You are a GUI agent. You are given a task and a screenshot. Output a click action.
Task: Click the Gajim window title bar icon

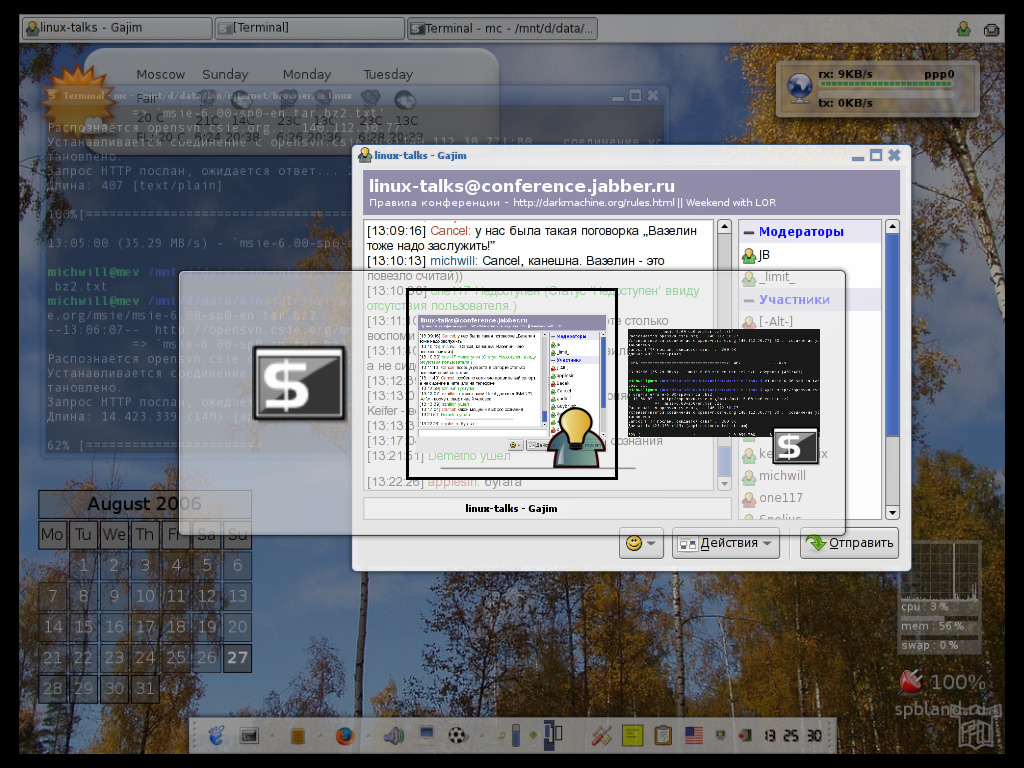(365, 155)
